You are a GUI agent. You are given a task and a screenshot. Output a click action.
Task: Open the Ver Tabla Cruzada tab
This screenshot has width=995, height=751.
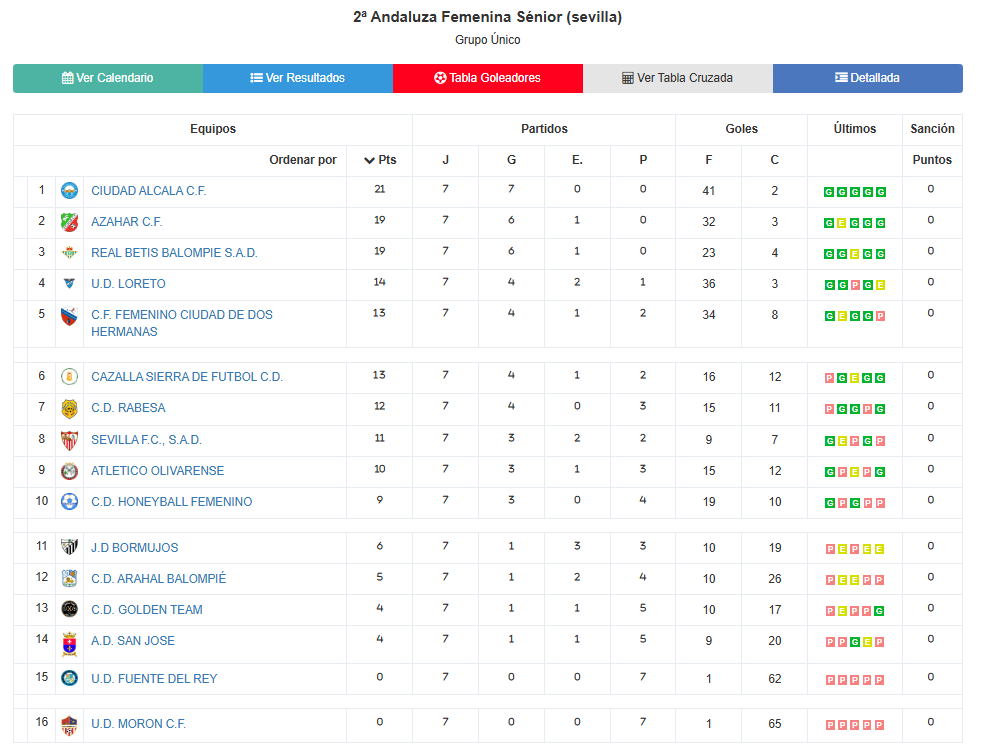(677, 78)
